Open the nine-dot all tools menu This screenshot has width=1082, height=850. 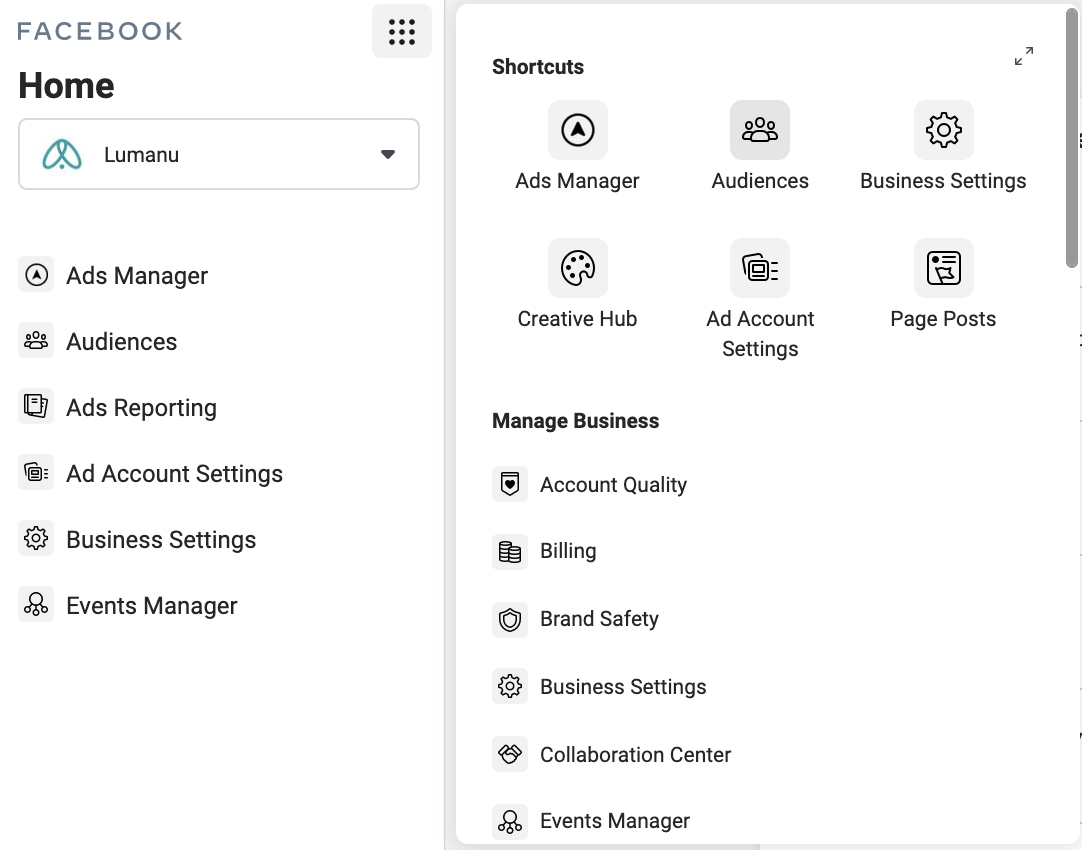[x=402, y=32]
